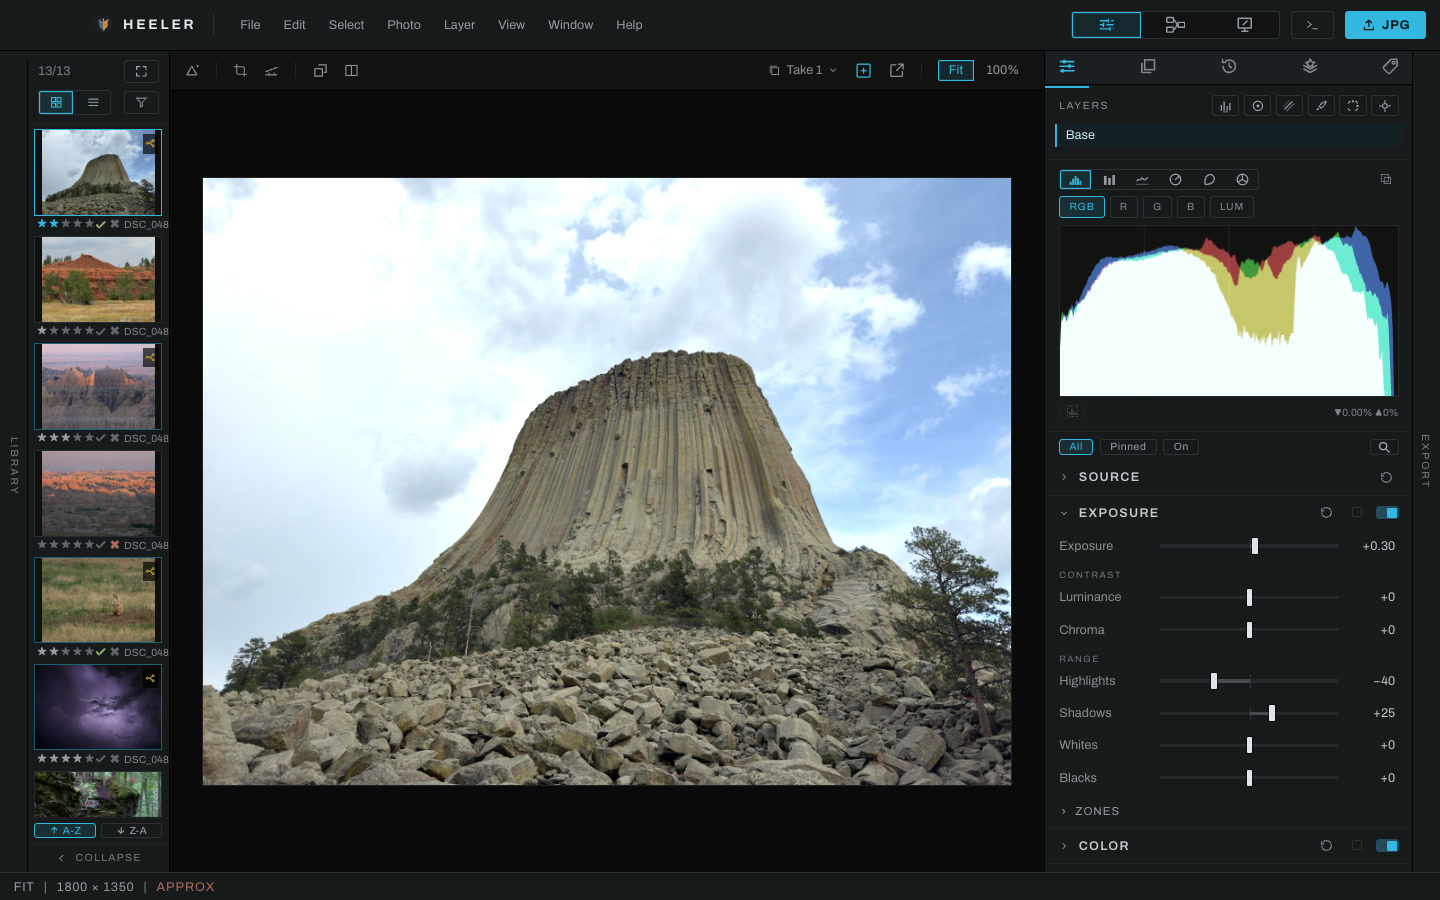Image resolution: width=1440 pixels, height=900 pixels.
Task: Set zoom to 100%
Action: coord(1002,70)
